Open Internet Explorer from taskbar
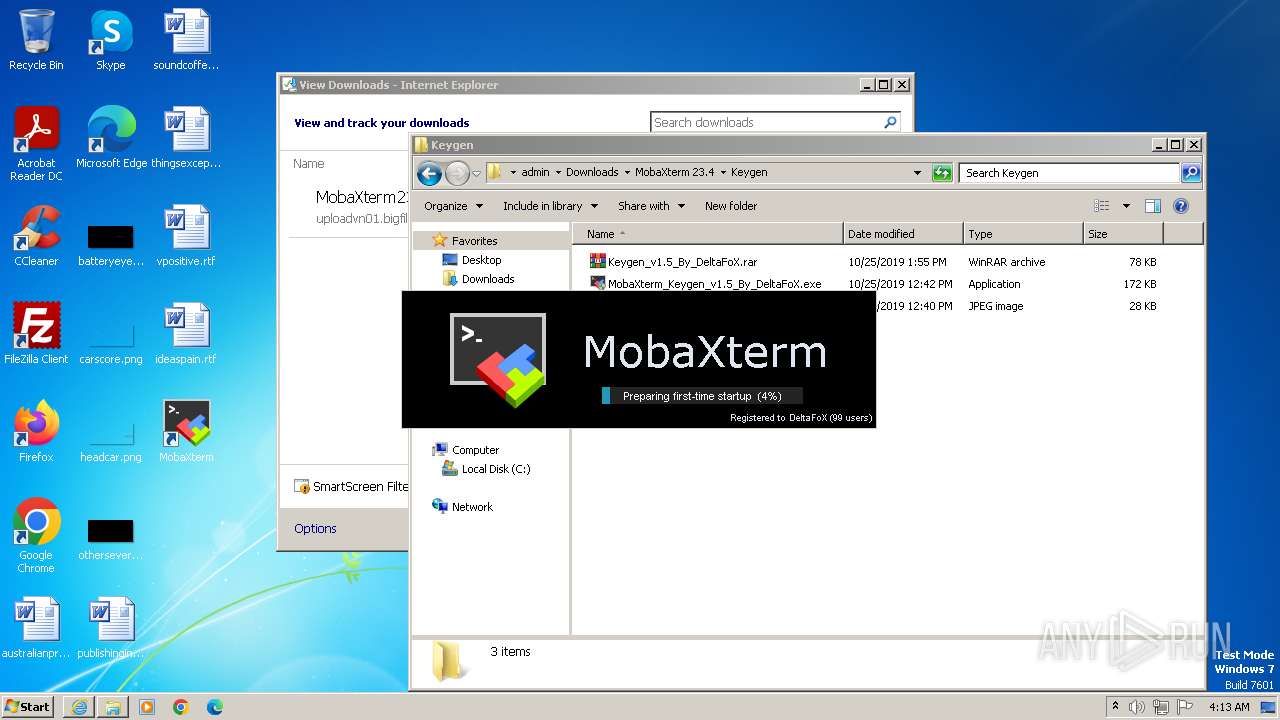Screen dimensions: 1280x720 [x=79, y=707]
